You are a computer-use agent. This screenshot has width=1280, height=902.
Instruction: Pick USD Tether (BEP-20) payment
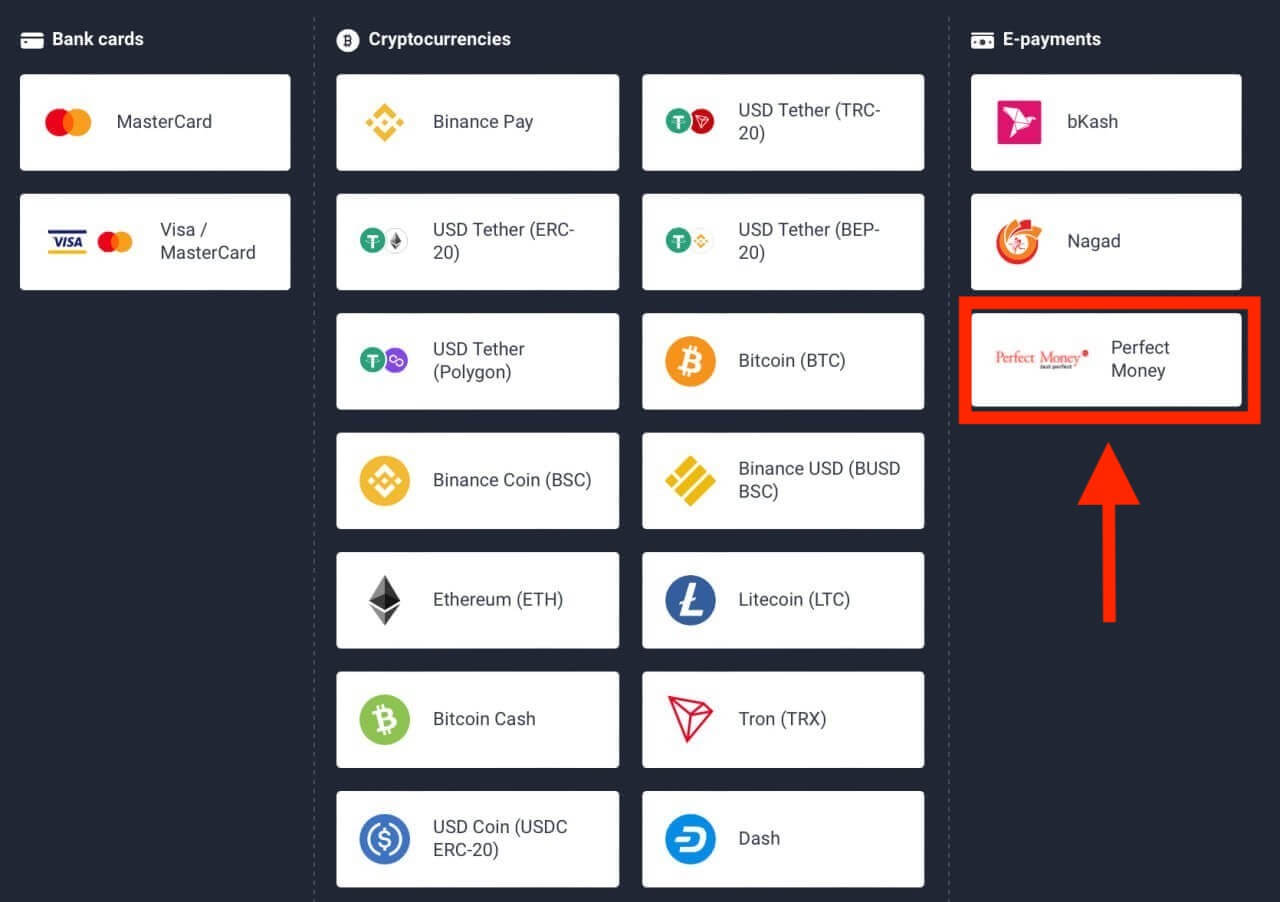pyautogui.click(x=782, y=242)
